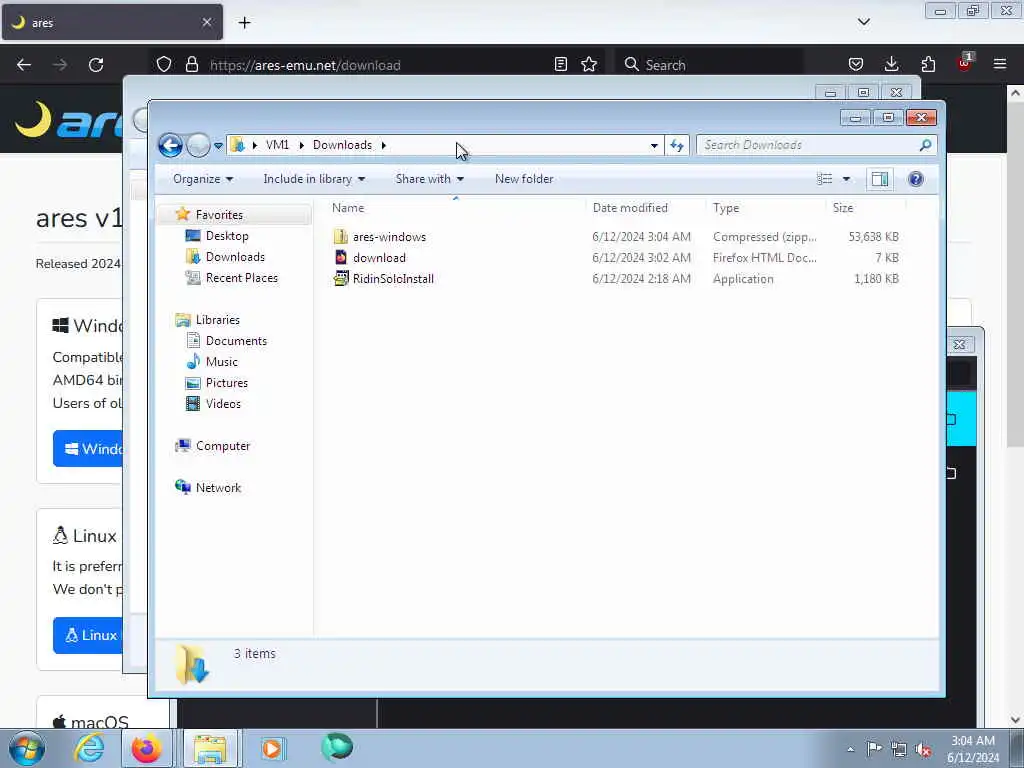Open Firefox extensions puzzle icon
The image size is (1024, 768).
[928, 65]
